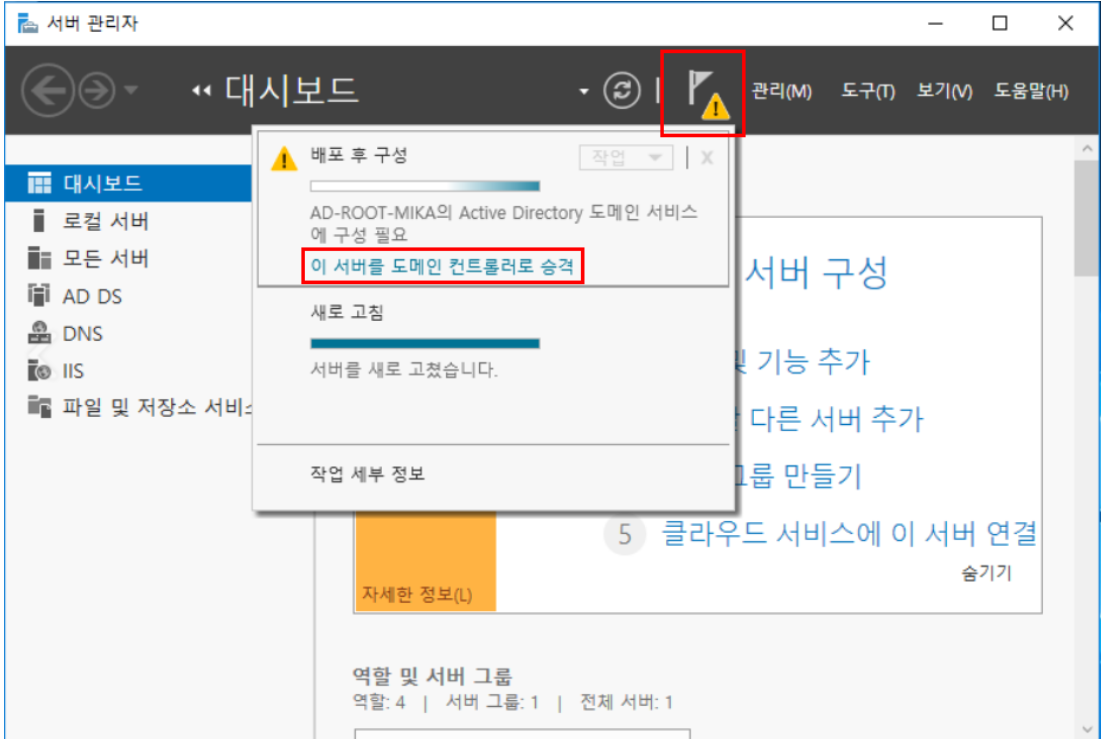Click the 서버 구성 heading text
This screenshot has height=740, width=1103.
pyautogui.click(x=816, y=272)
